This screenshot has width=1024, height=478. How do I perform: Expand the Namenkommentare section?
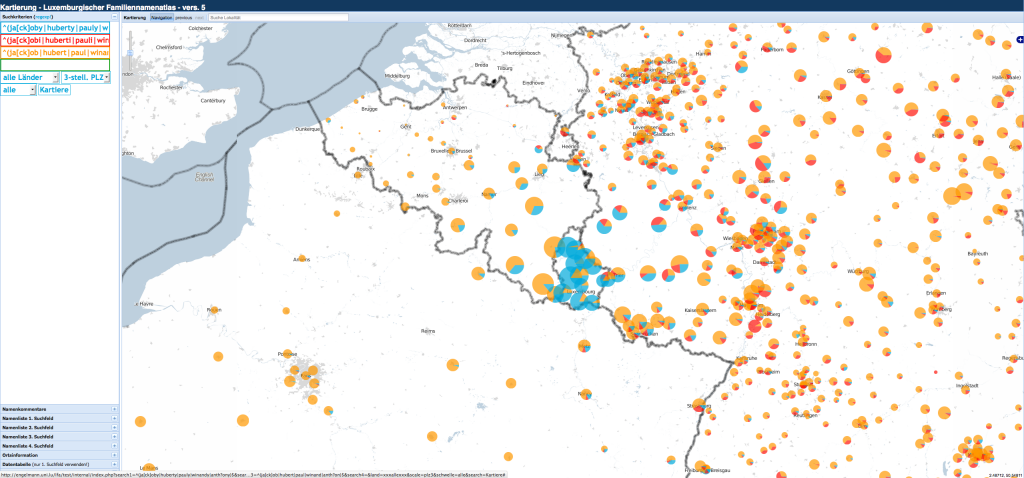point(114,410)
